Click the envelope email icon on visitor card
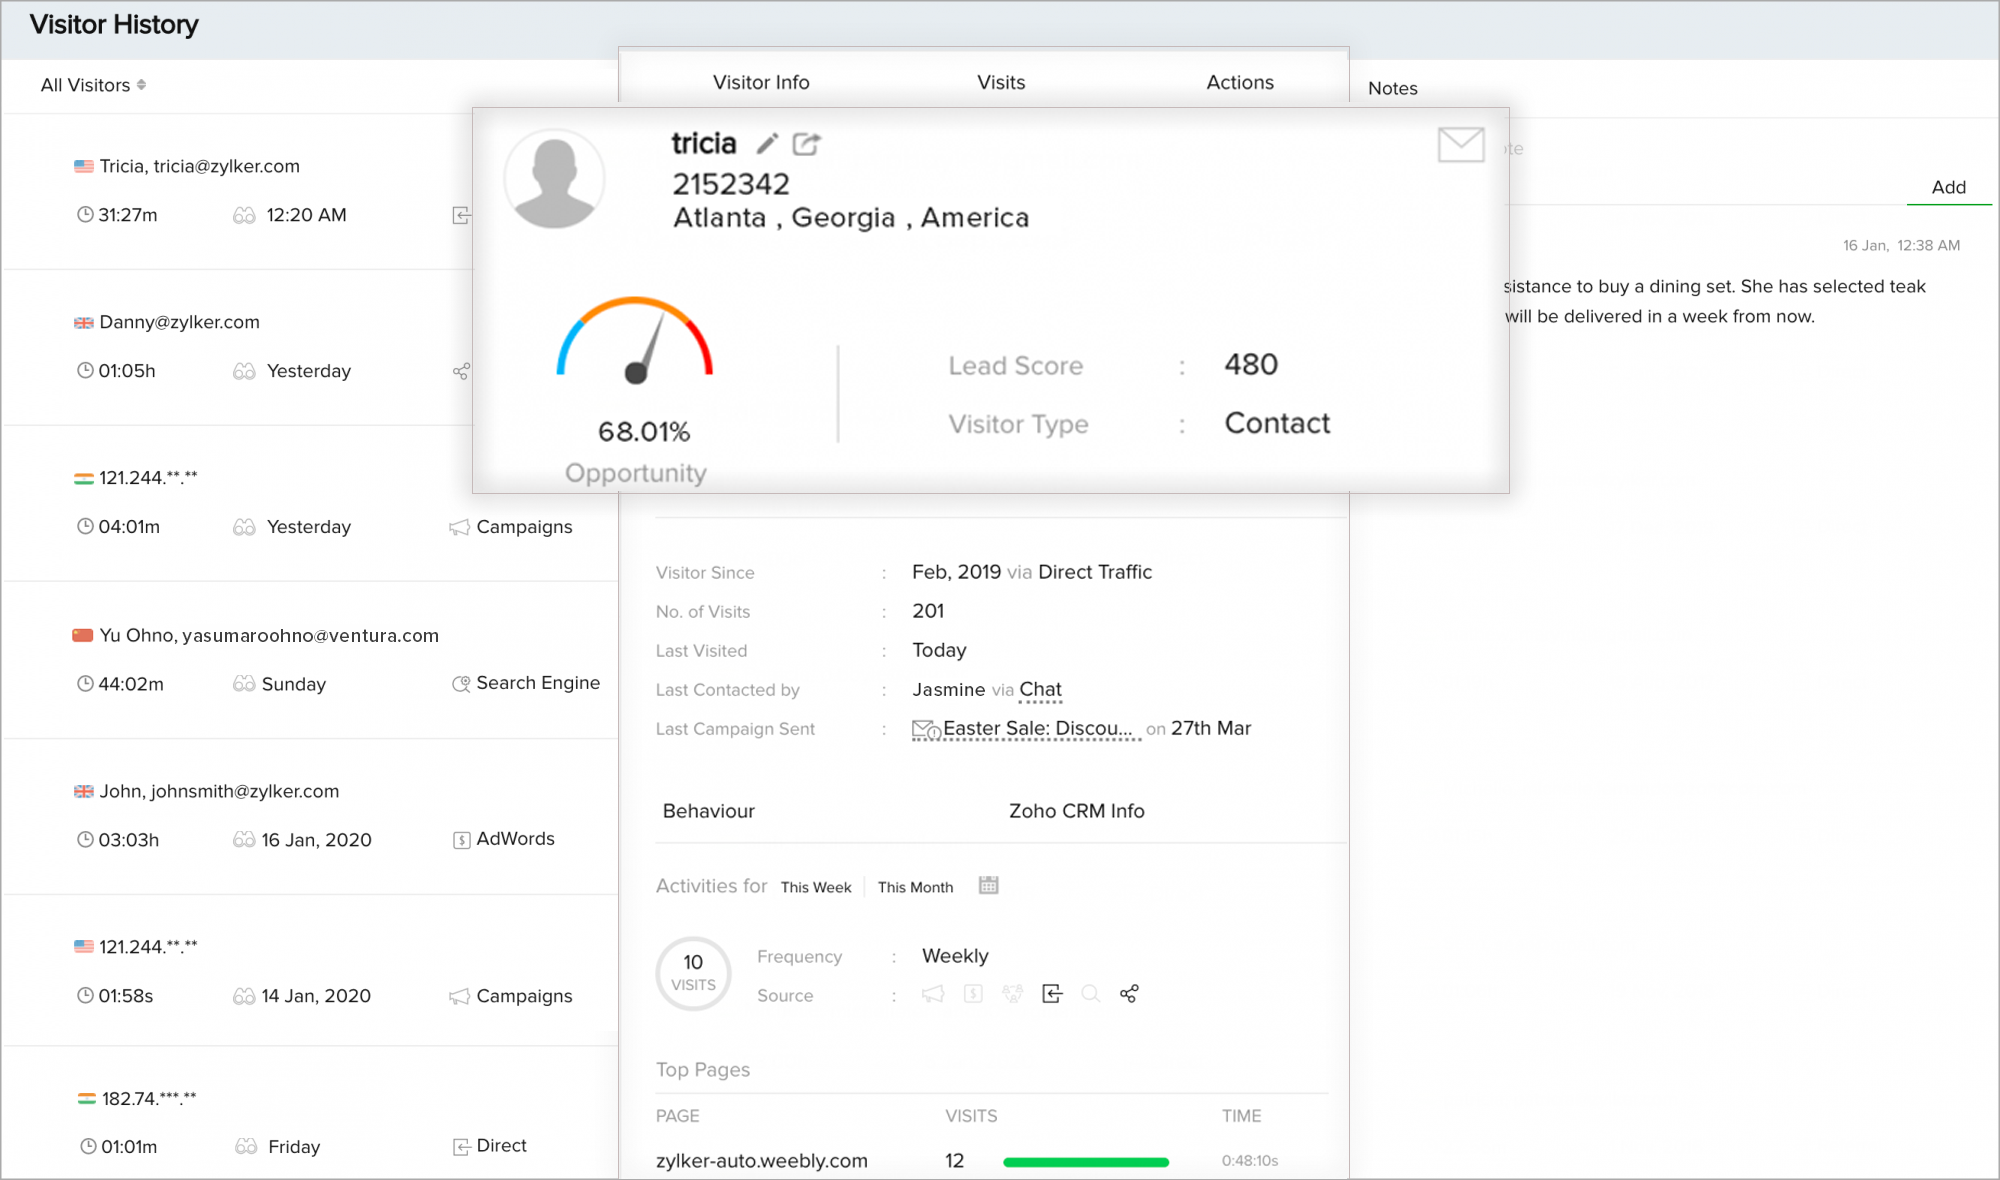 tap(1460, 145)
